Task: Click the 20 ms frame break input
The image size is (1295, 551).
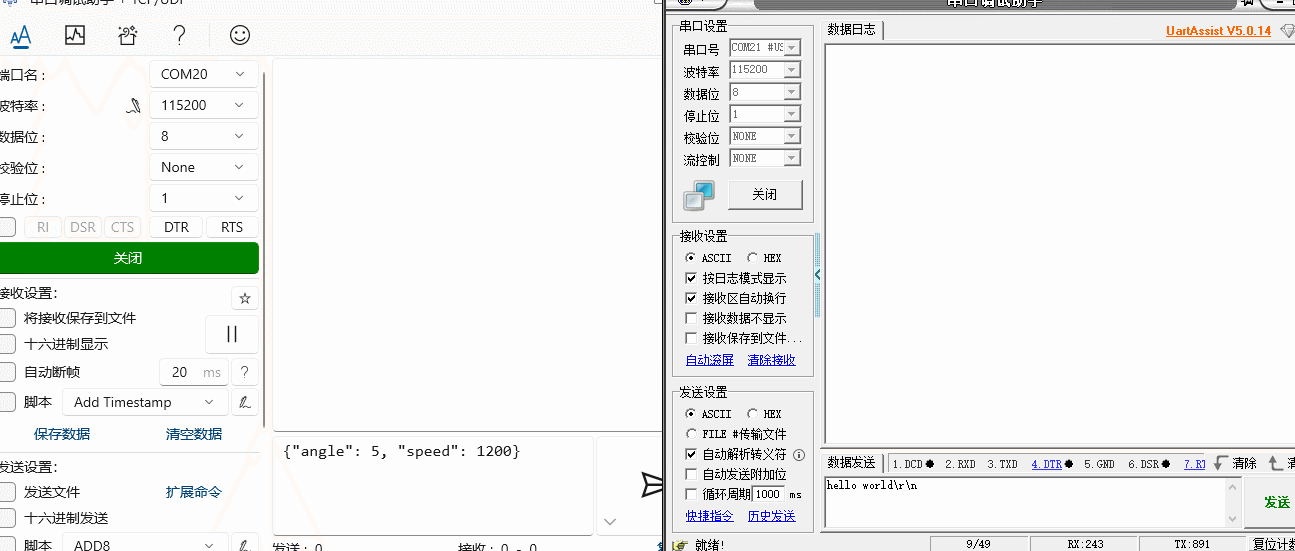Action: [x=193, y=372]
